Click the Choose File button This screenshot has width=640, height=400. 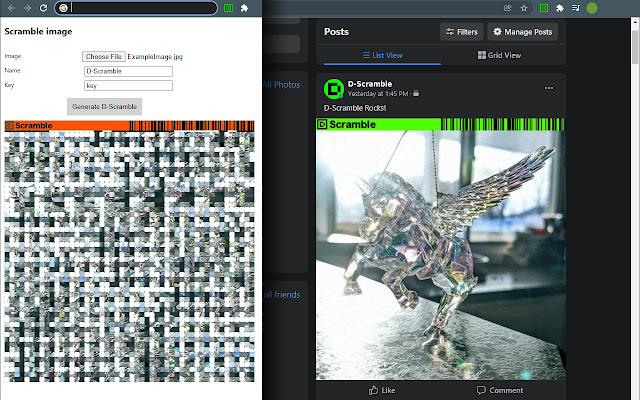(x=104, y=56)
